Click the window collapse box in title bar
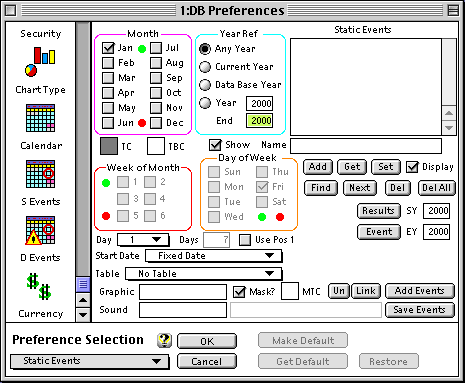The height and width of the screenshot is (383, 465). (453, 11)
